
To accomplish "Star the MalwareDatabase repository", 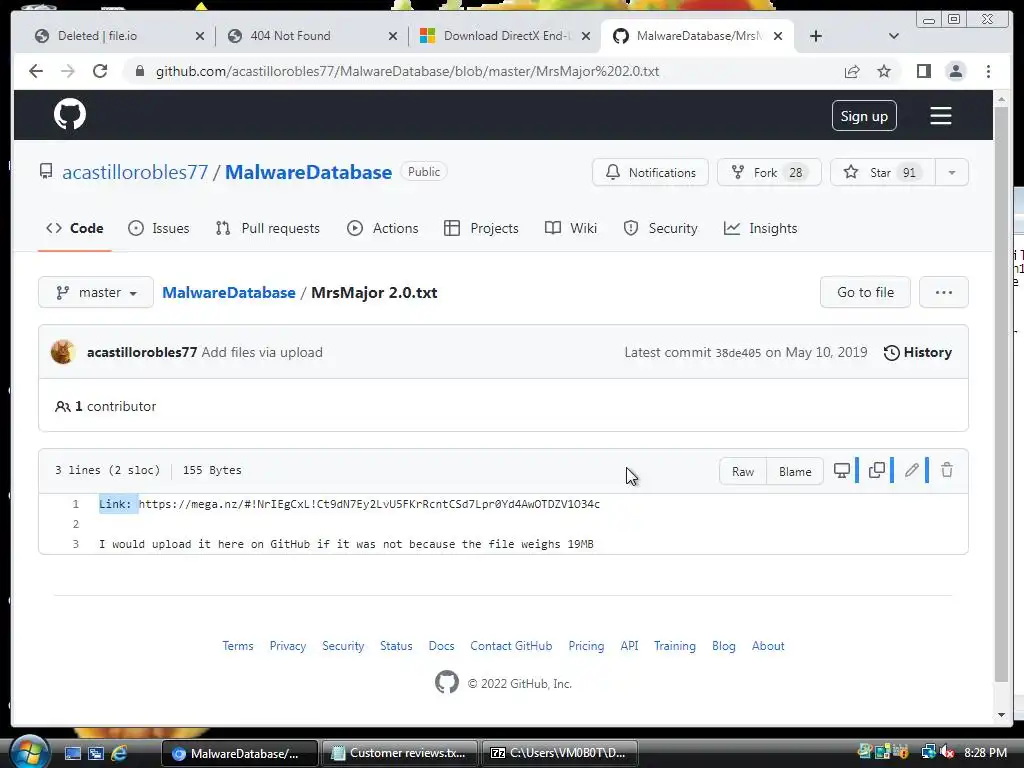I will [882, 172].
